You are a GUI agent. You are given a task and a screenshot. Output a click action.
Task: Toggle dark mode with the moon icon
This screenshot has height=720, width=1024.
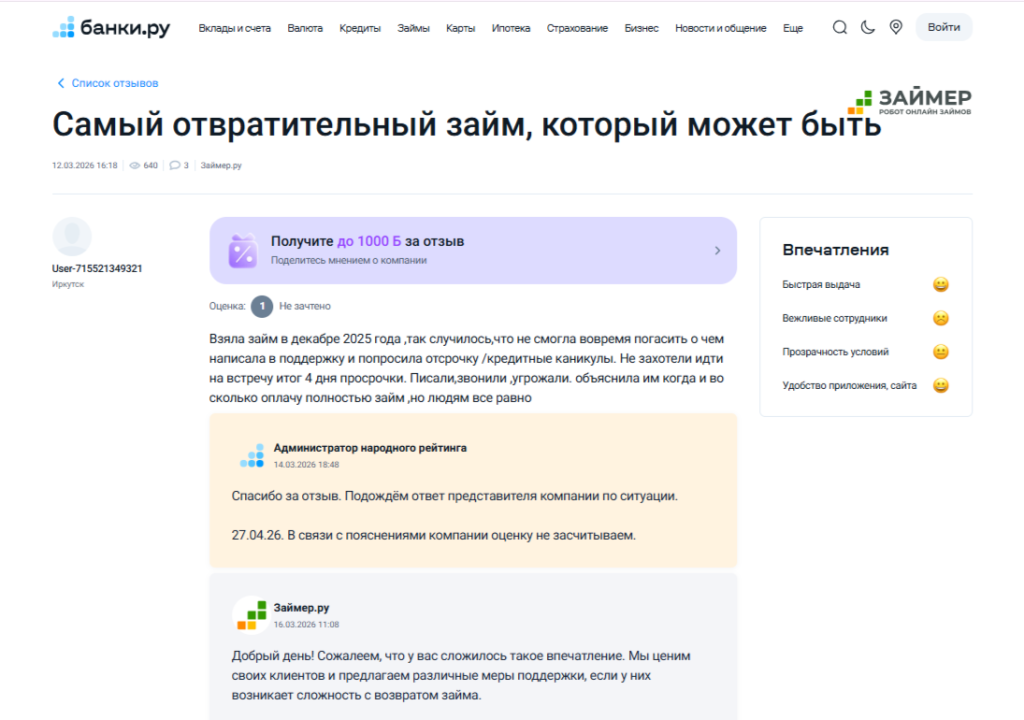[868, 27]
